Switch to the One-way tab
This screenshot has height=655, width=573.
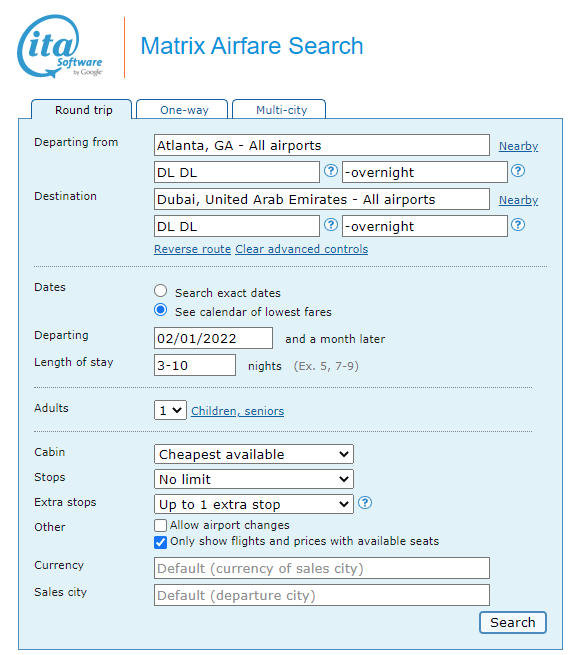point(182,110)
